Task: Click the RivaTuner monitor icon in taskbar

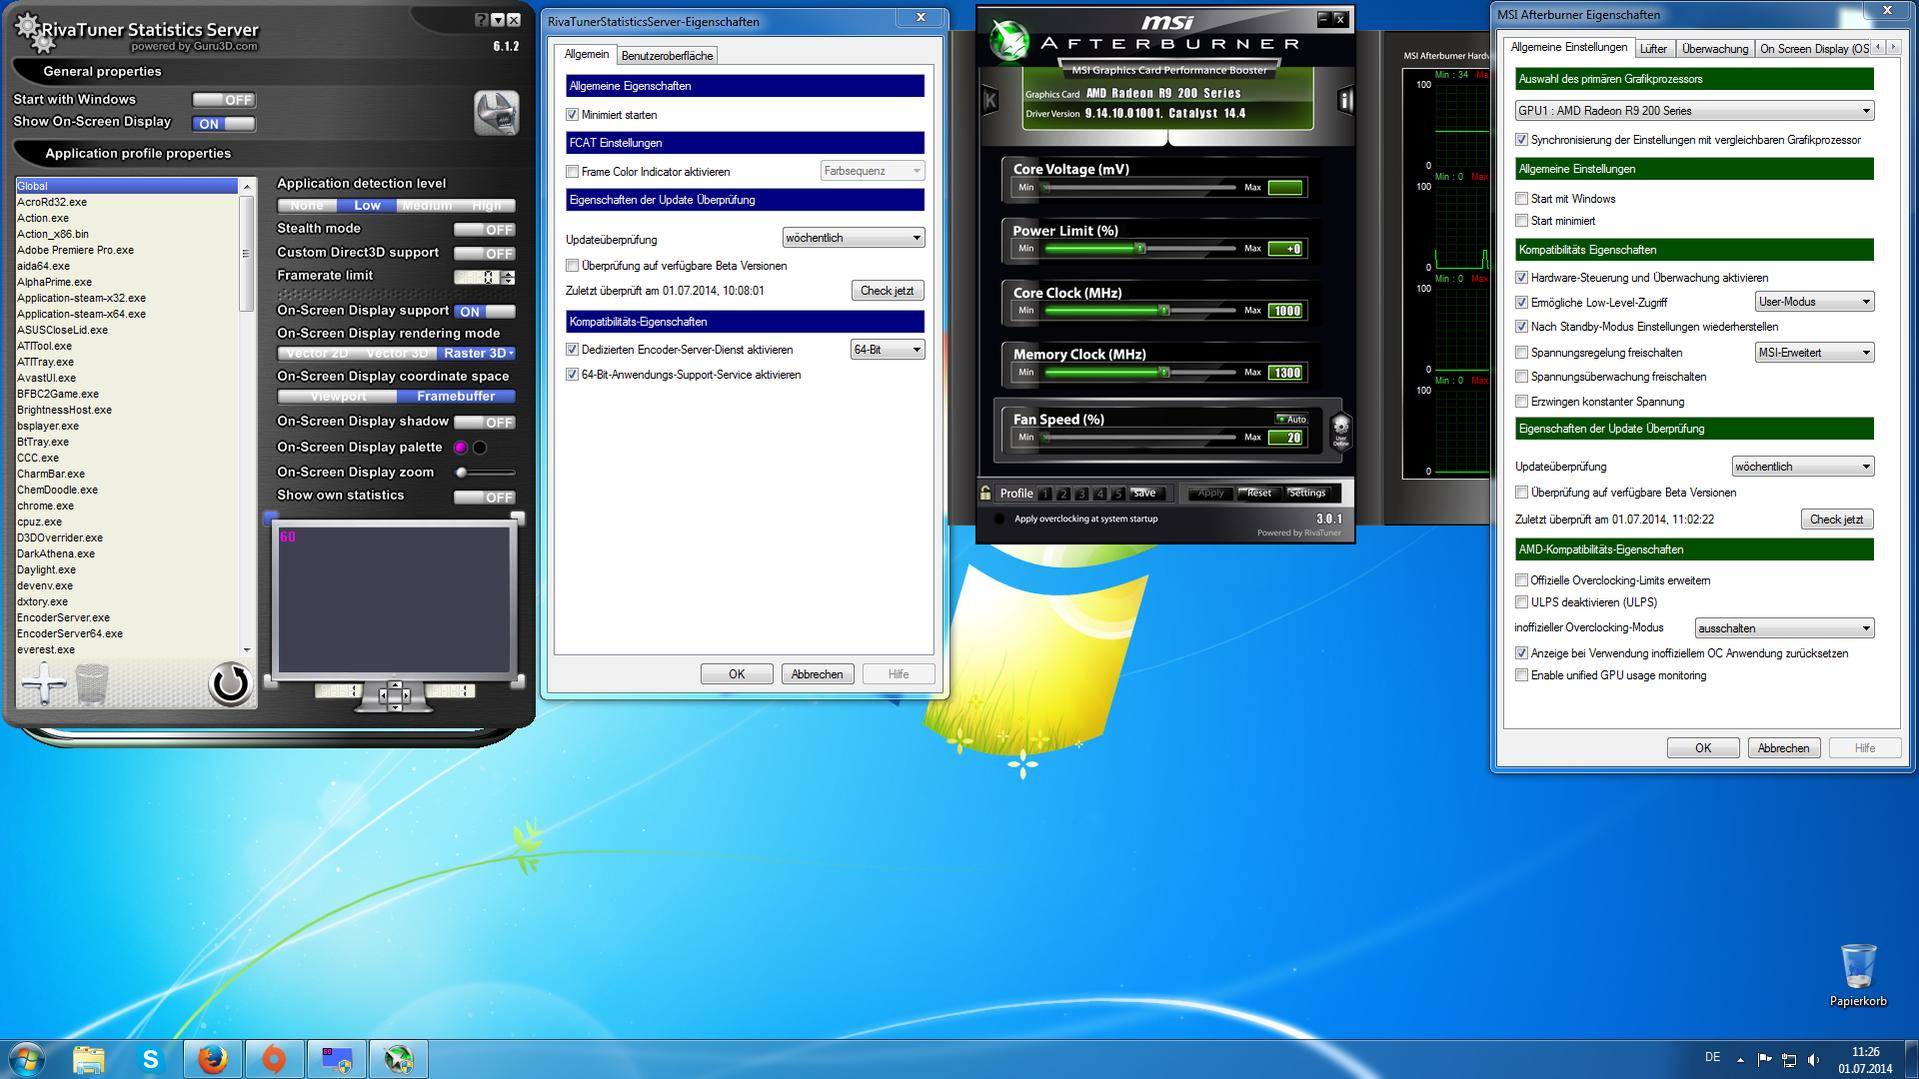Action: [336, 1059]
